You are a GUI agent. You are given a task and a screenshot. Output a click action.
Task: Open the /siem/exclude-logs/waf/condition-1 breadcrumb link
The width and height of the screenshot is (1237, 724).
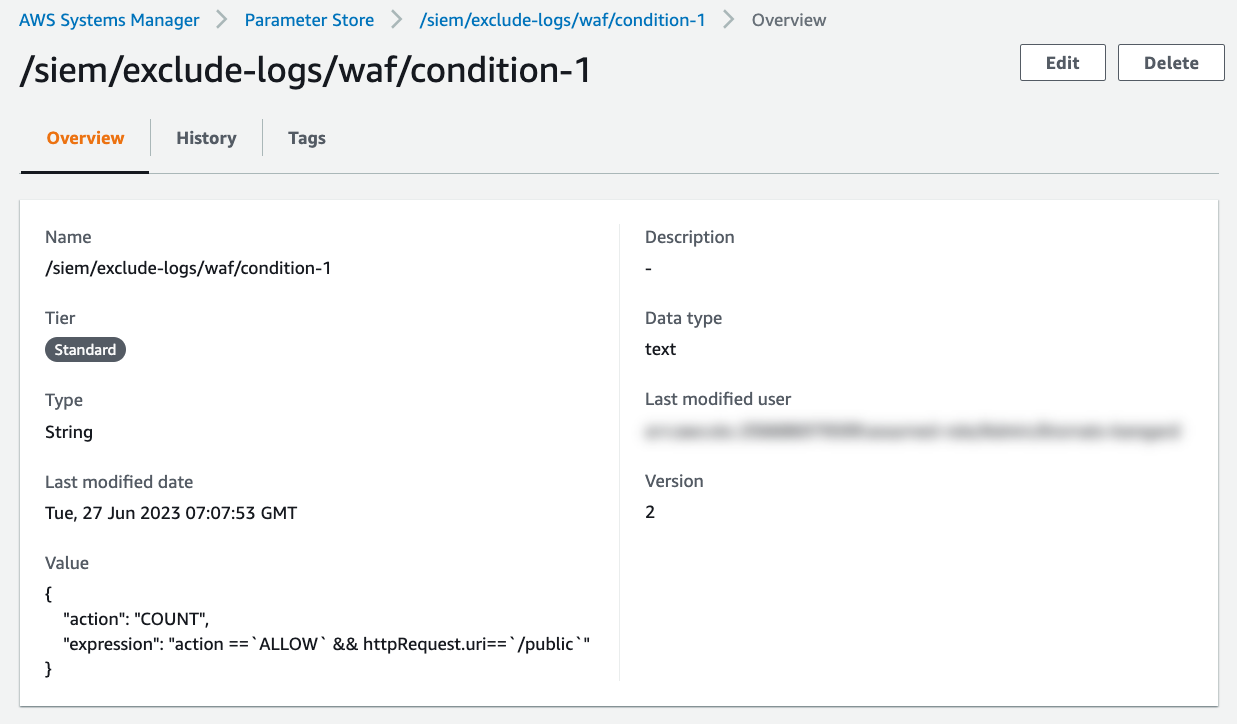point(562,20)
